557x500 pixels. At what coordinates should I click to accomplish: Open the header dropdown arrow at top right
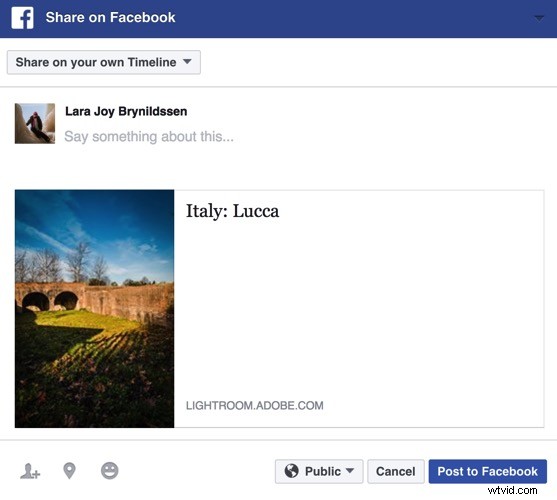click(x=539, y=18)
